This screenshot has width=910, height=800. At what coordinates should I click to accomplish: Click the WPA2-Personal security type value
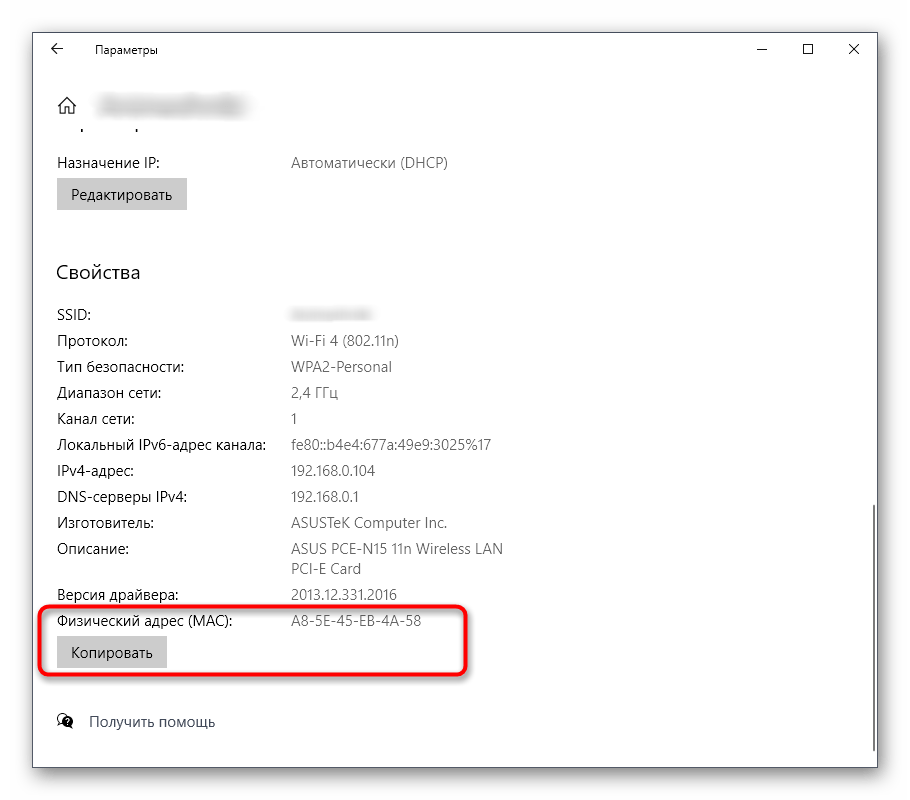[341, 367]
